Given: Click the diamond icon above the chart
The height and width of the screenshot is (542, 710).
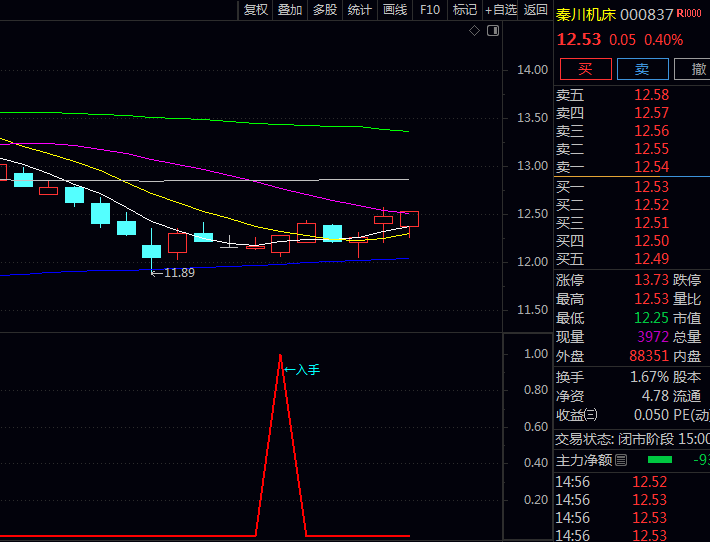Looking at the screenshot, I should (x=475, y=31).
